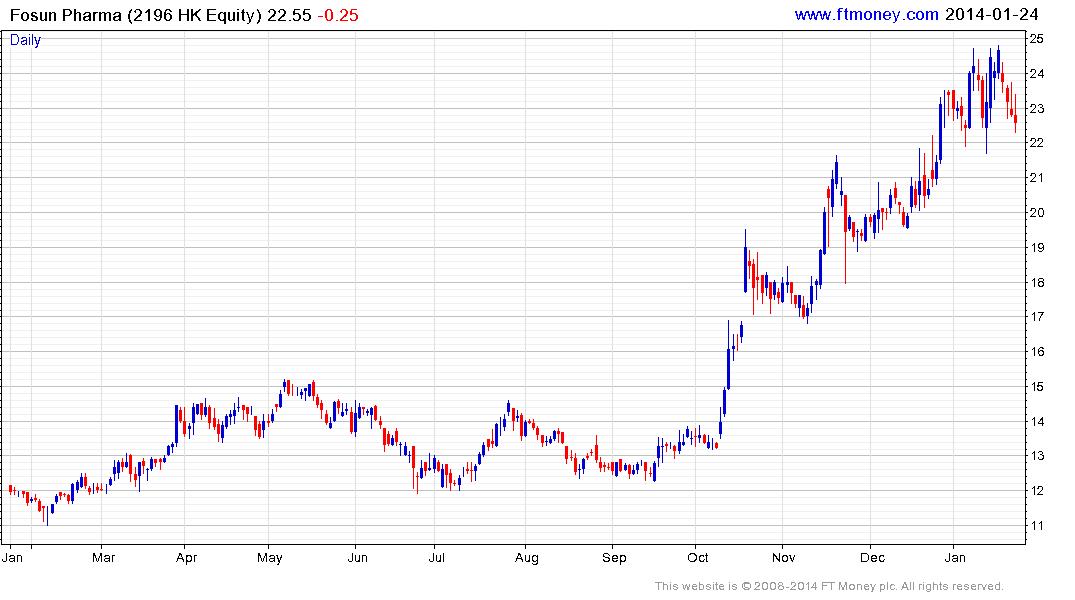Viewport: 1075px width, 600px height.
Task: Click the Jul label on x-axis
Action: click(437, 557)
